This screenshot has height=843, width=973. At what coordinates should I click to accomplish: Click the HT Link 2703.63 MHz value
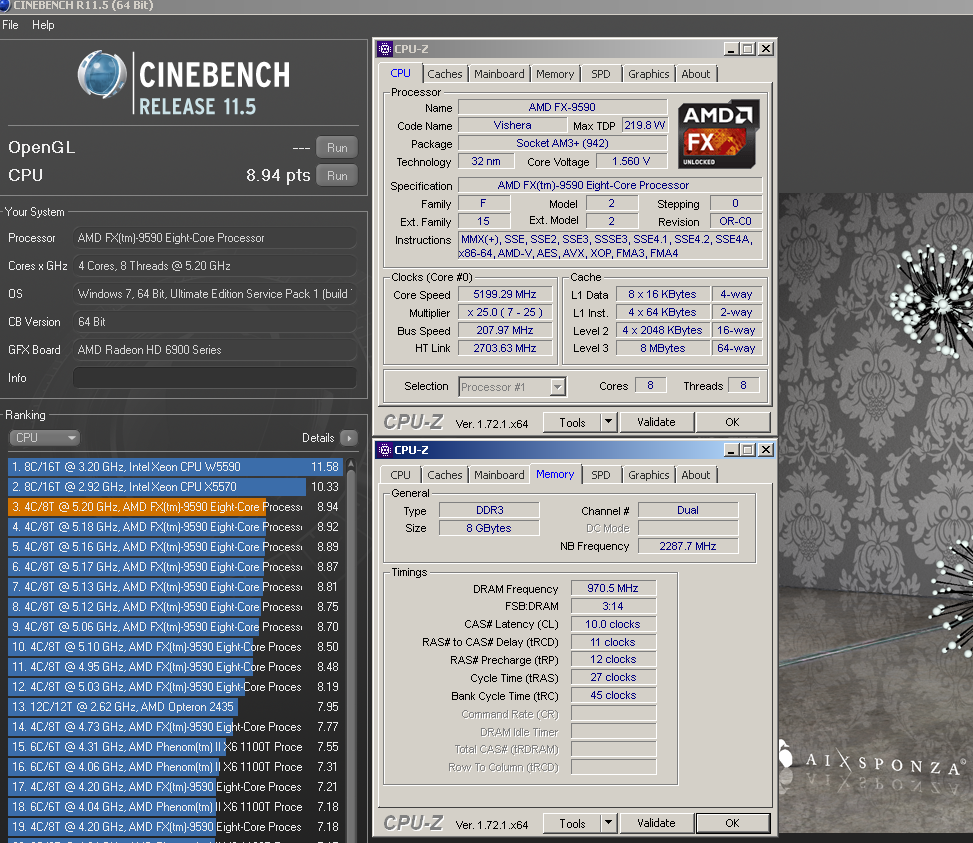point(504,349)
